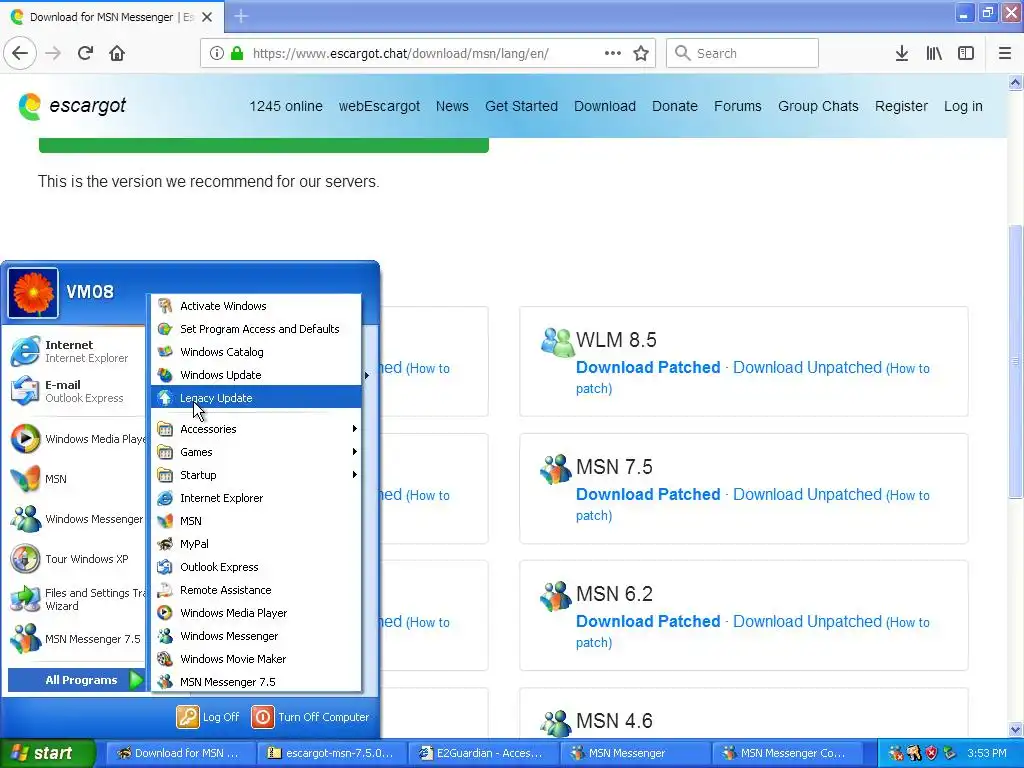
Task: Switch to MSN Messenger taskbar button
Action: pyautogui.click(x=635, y=753)
